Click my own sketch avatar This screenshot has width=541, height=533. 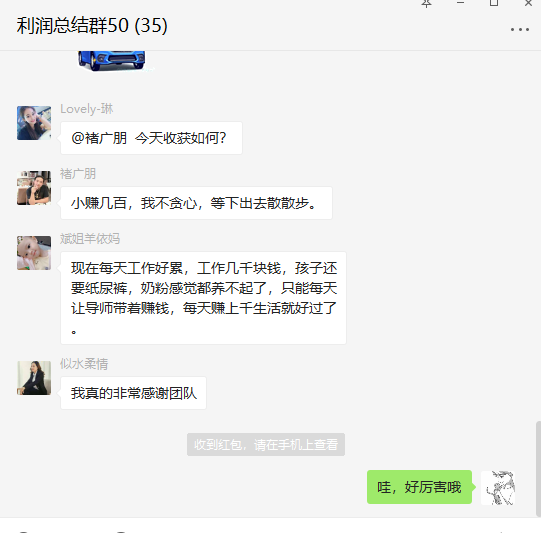[x=498, y=487]
